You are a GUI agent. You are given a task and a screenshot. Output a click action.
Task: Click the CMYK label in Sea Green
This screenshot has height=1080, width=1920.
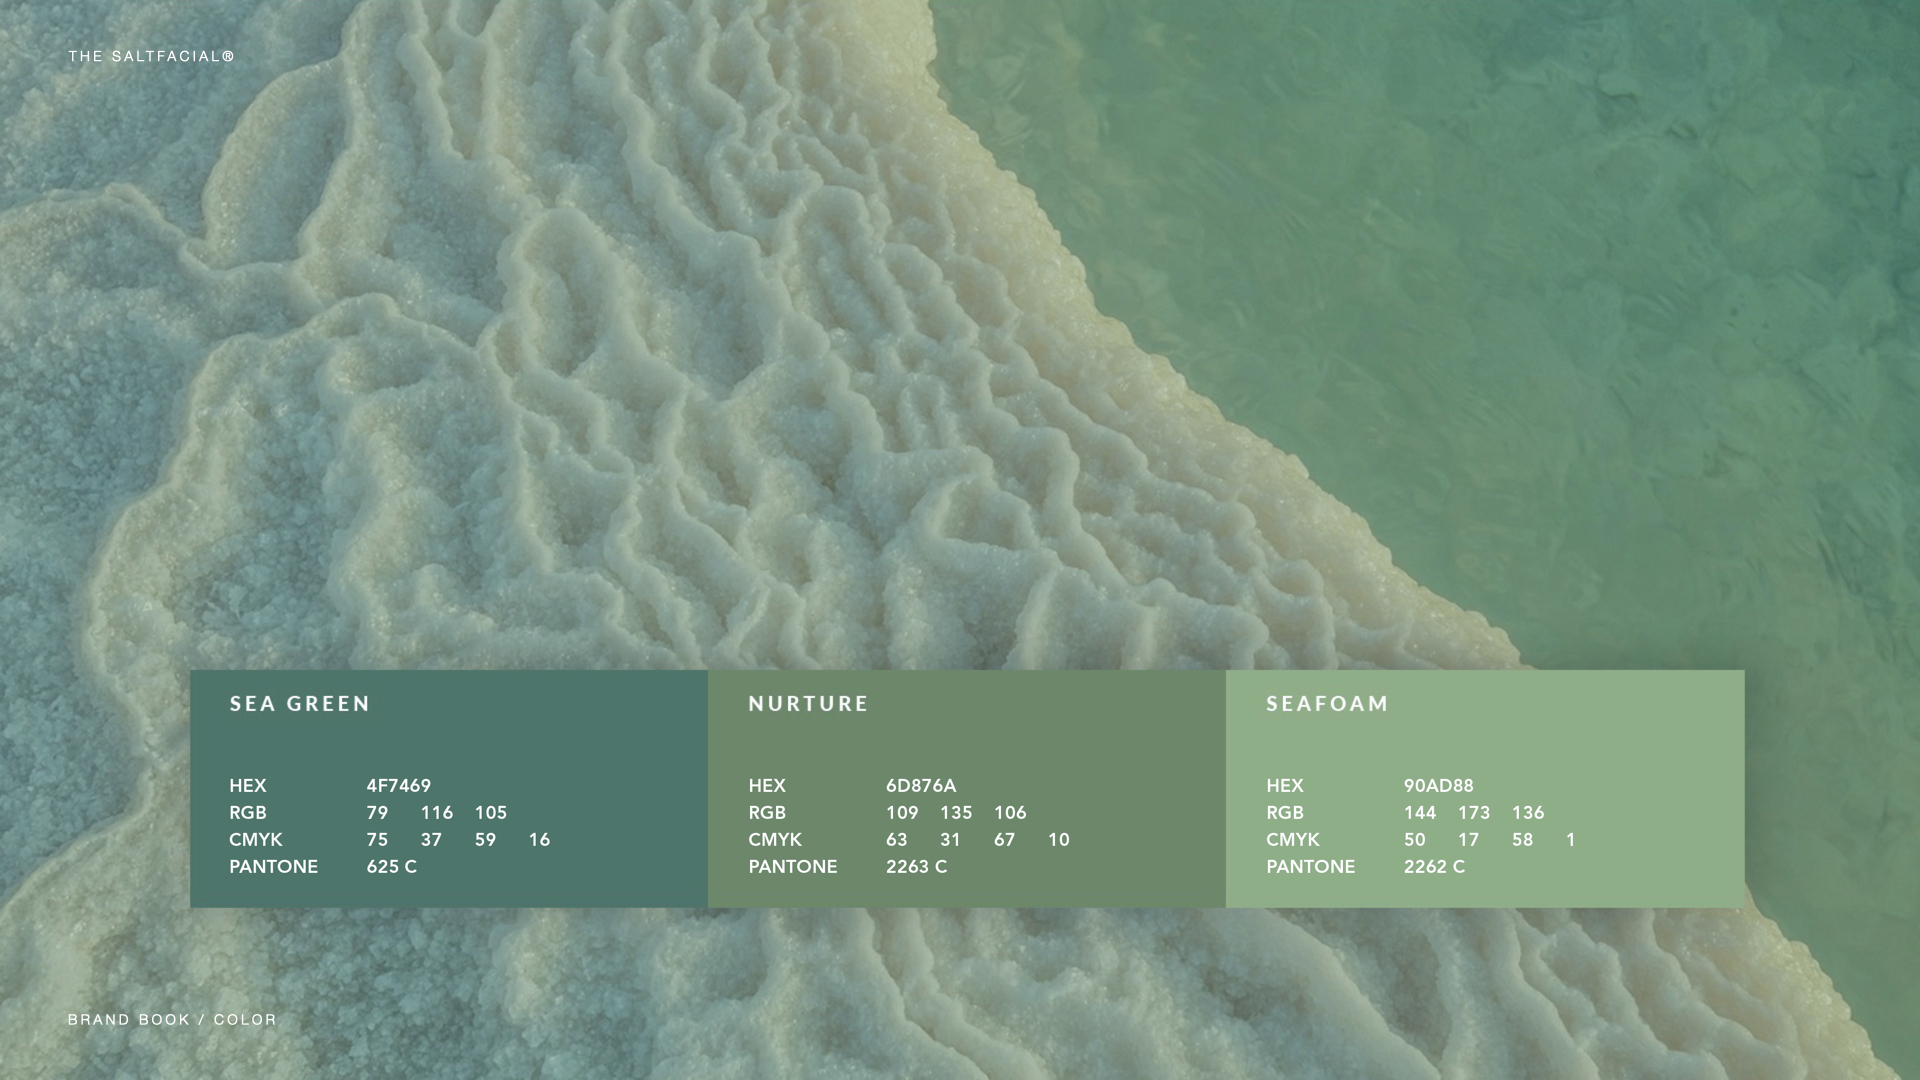255,839
